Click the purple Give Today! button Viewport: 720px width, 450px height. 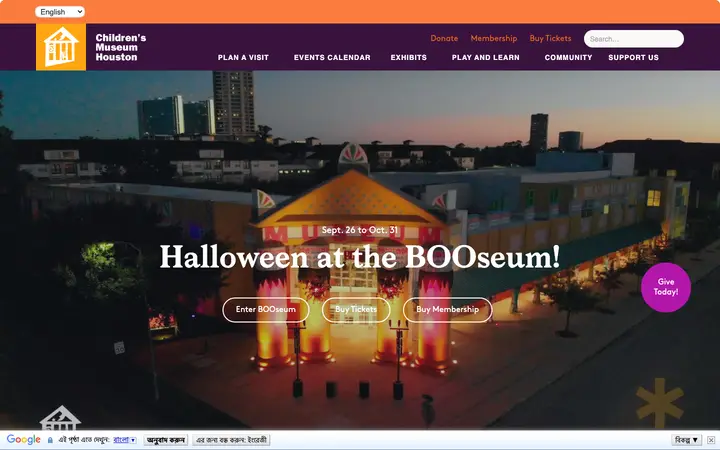click(x=666, y=287)
